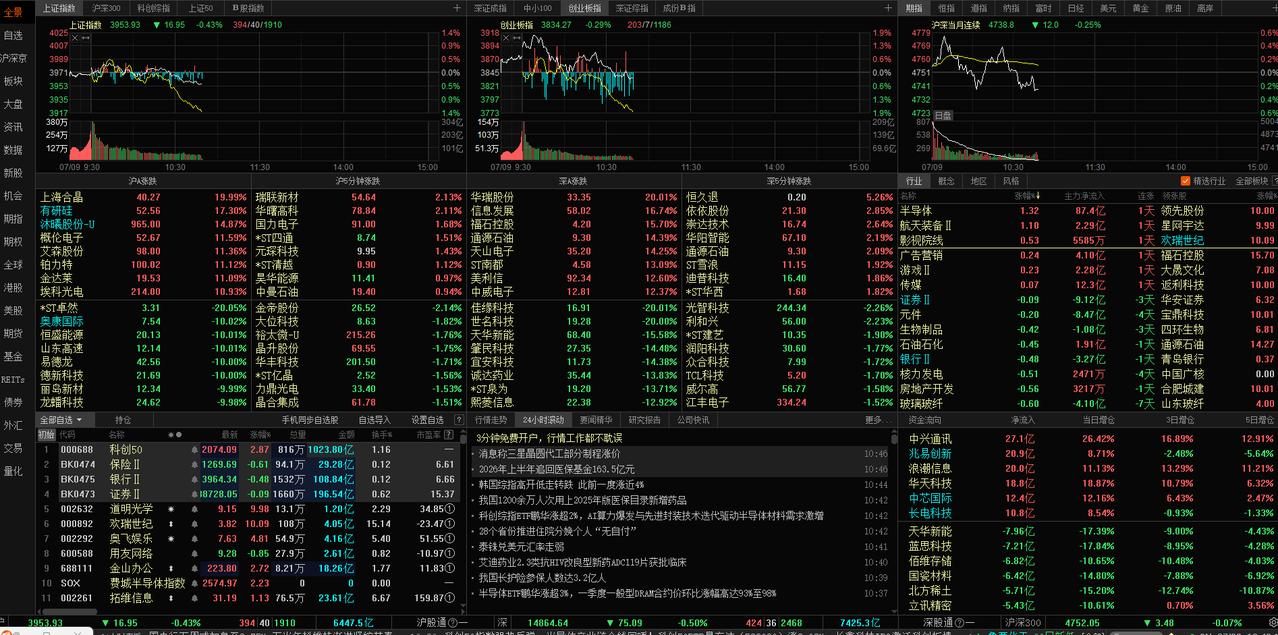This screenshot has width=1278, height=635.
Task: Click the alert bell icon on 证券Ⅱ row
Action: click(194, 495)
